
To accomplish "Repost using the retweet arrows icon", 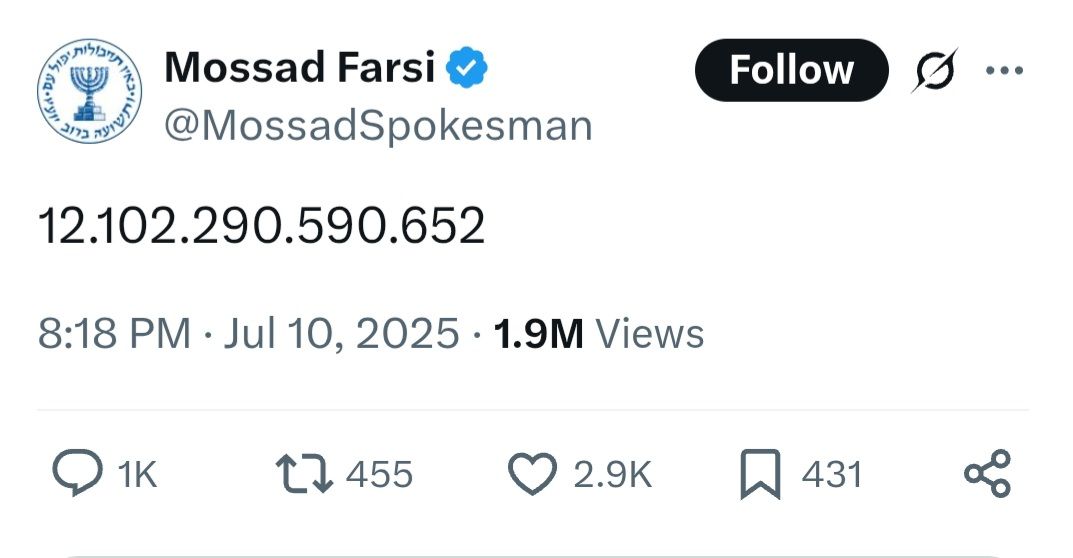I will pos(305,474).
